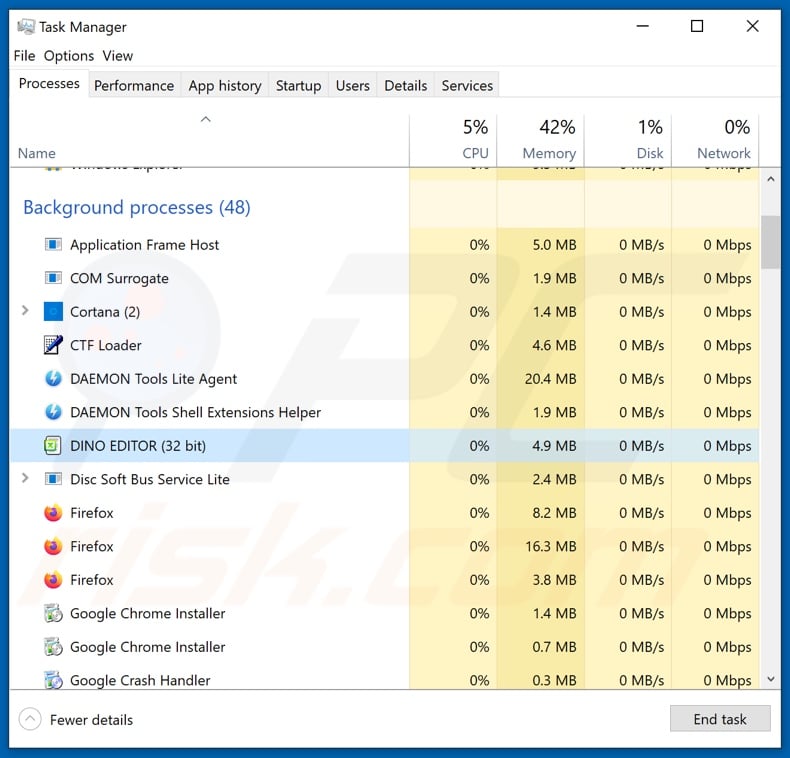Viewport: 790px width, 758px height.
Task: Click the DAEMON Tools Lite Agent icon
Action: (53, 379)
